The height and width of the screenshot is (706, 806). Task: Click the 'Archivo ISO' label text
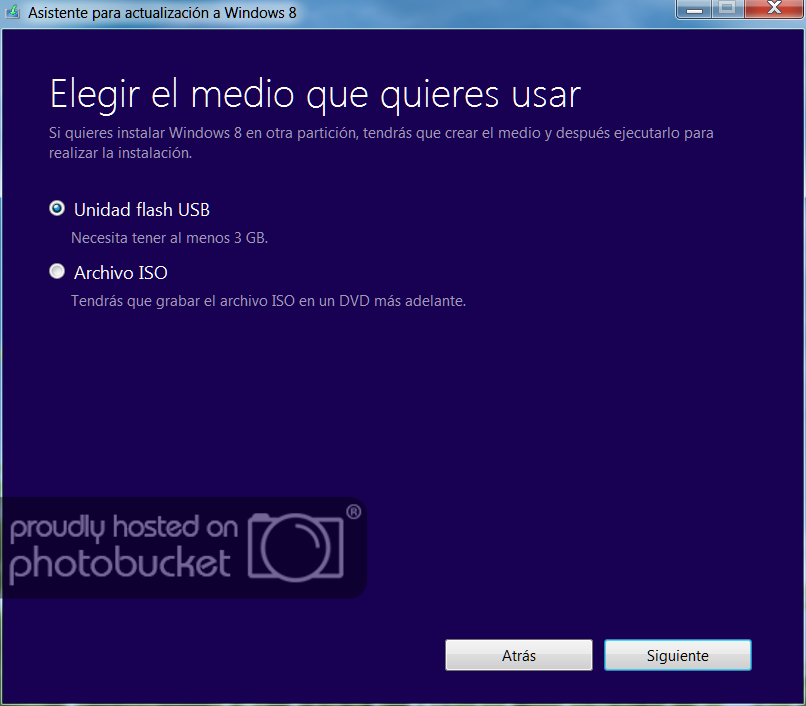[121, 273]
